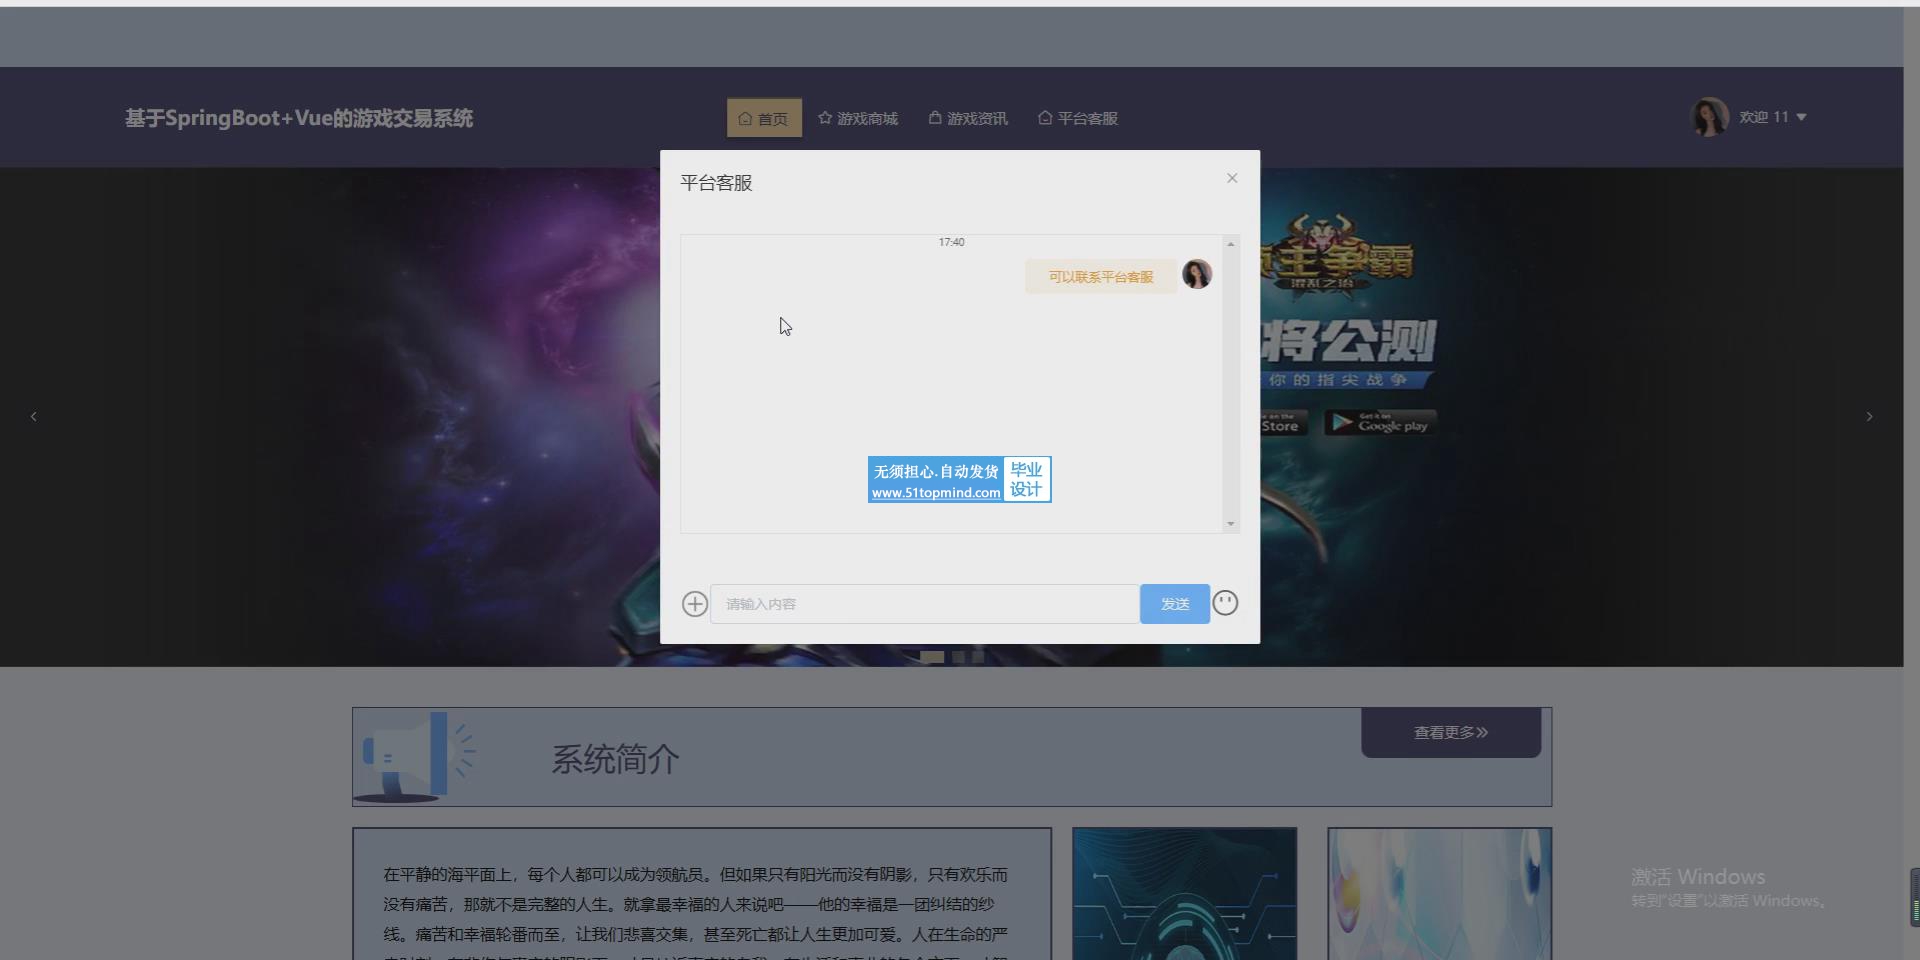Image resolution: width=1920 pixels, height=960 pixels.
Task: Open the 游戏商城 menu item
Action: point(858,118)
